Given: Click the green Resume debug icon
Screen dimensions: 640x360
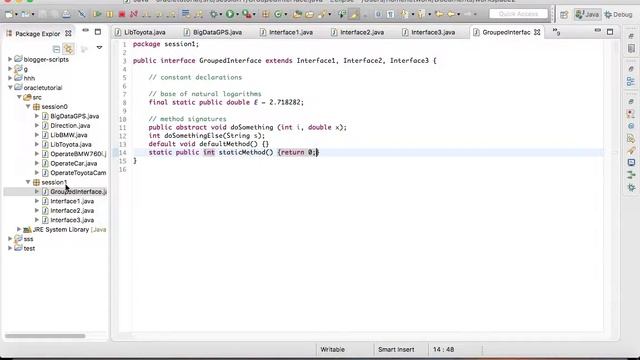Looking at the screenshot, I should click(x=97, y=14).
